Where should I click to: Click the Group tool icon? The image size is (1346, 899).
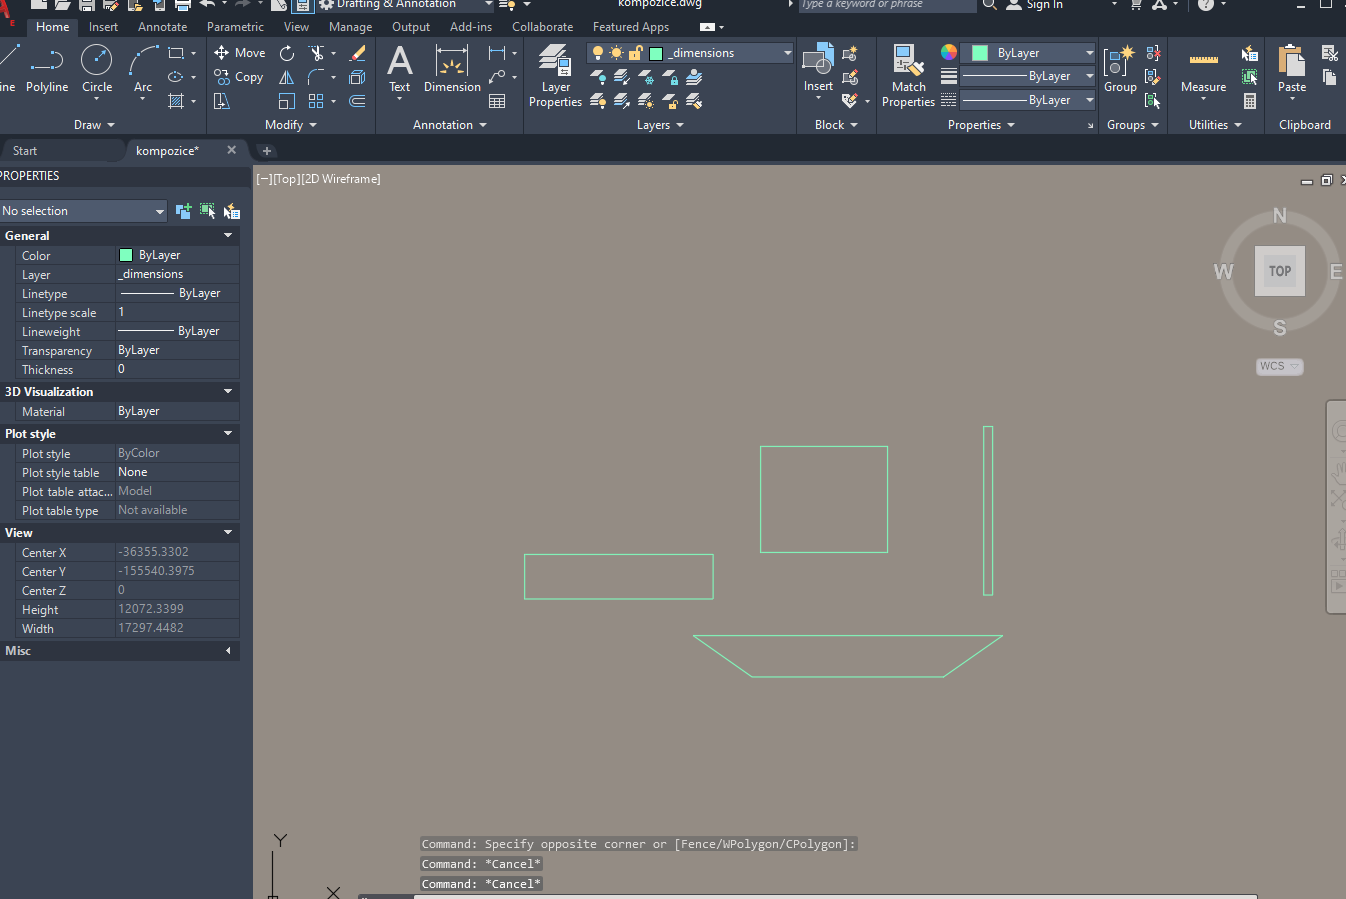(x=1120, y=69)
